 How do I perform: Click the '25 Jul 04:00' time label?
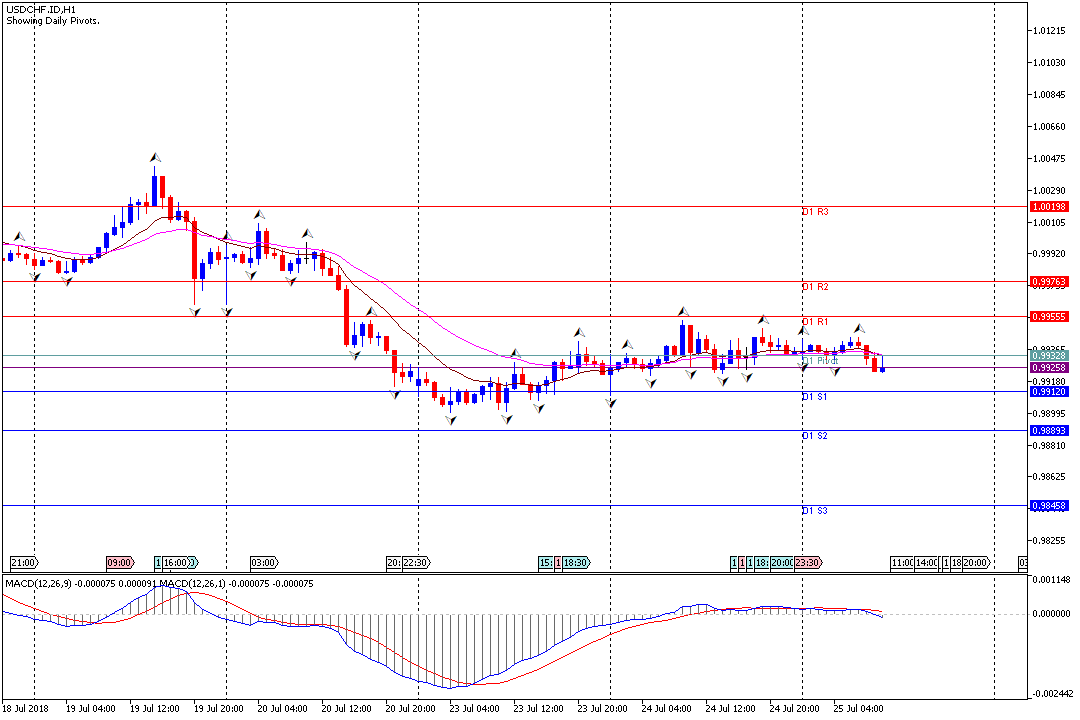(859, 709)
